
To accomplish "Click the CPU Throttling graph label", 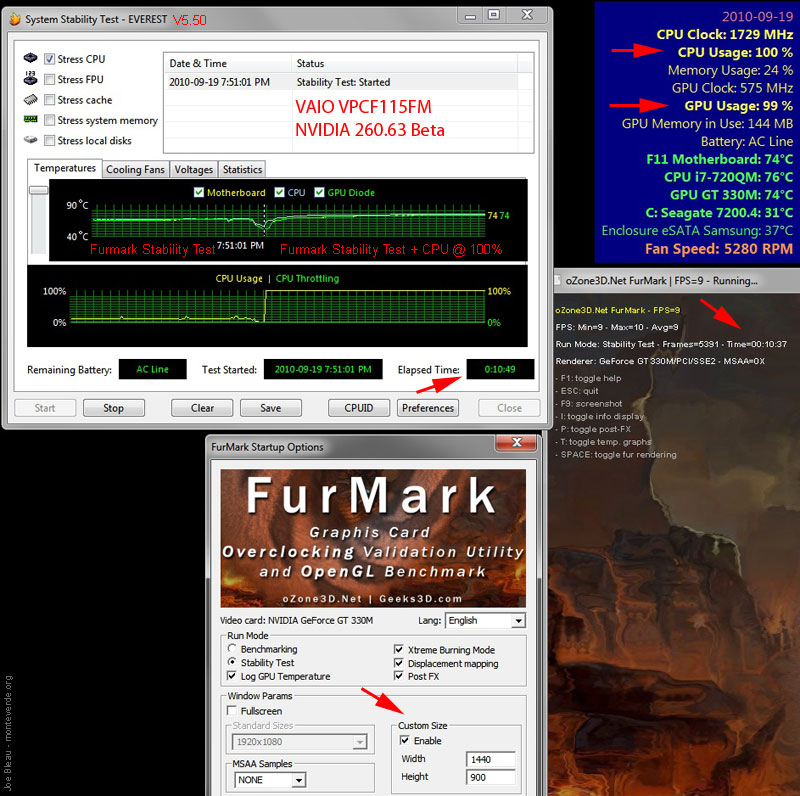I will [307, 279].
